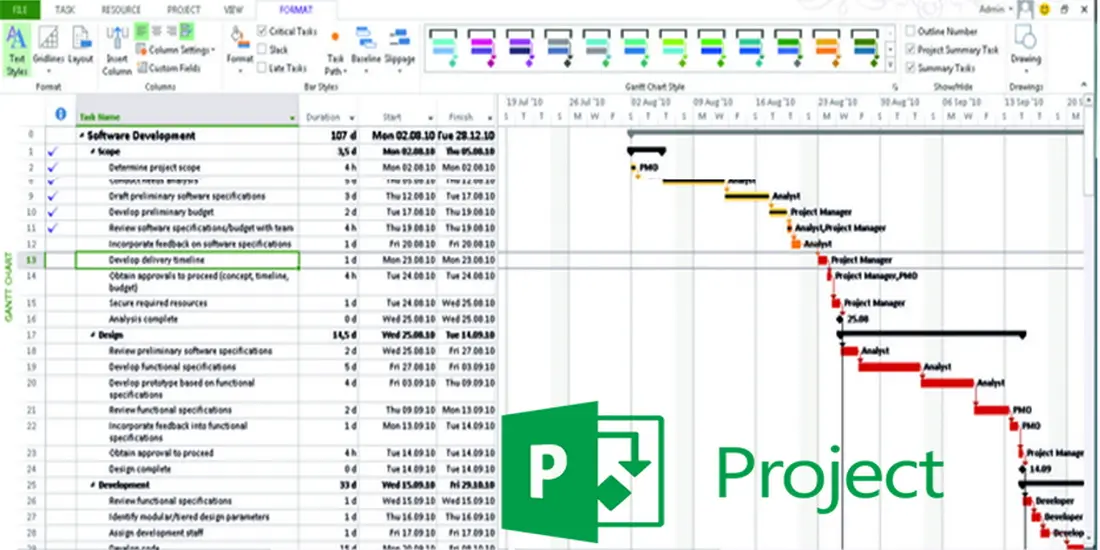
Task: Open the FILE tab
Action: click(20, 10)
